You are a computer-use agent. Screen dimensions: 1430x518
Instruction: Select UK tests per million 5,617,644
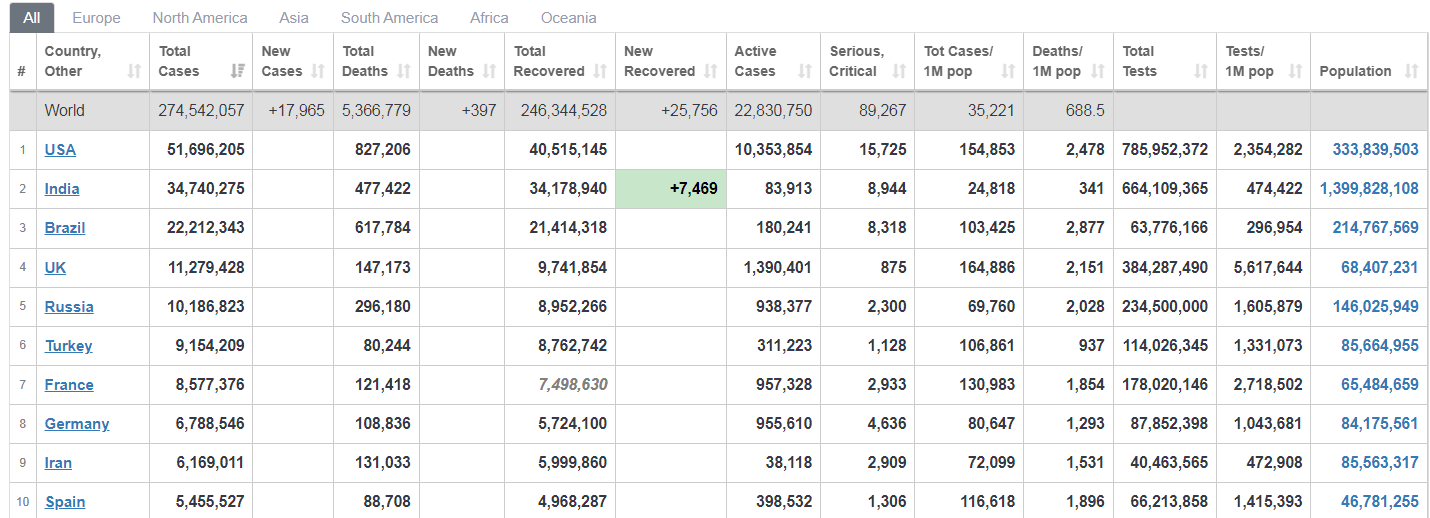click(x=1268, y=267)
